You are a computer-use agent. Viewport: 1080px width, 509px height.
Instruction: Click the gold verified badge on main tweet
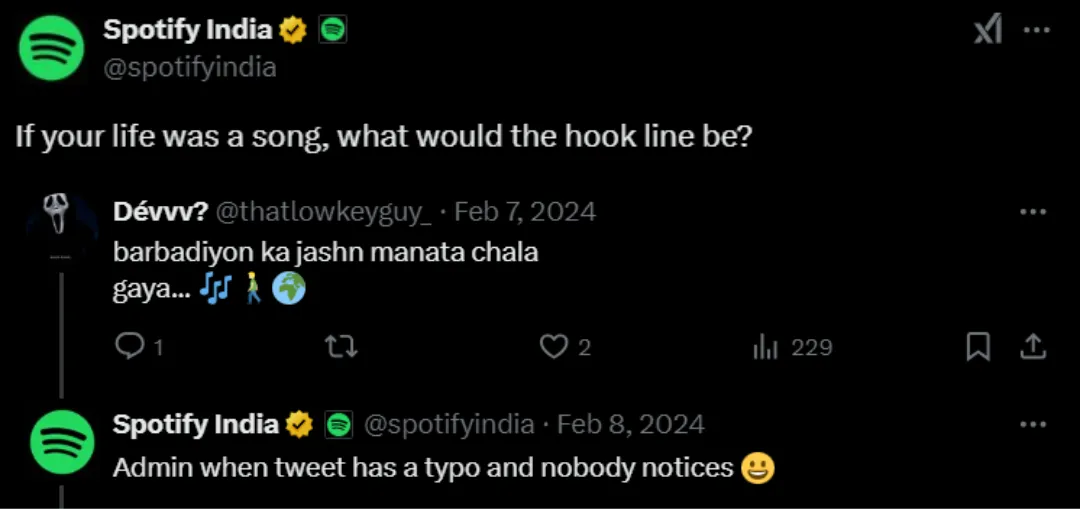(x=293, y=30)
